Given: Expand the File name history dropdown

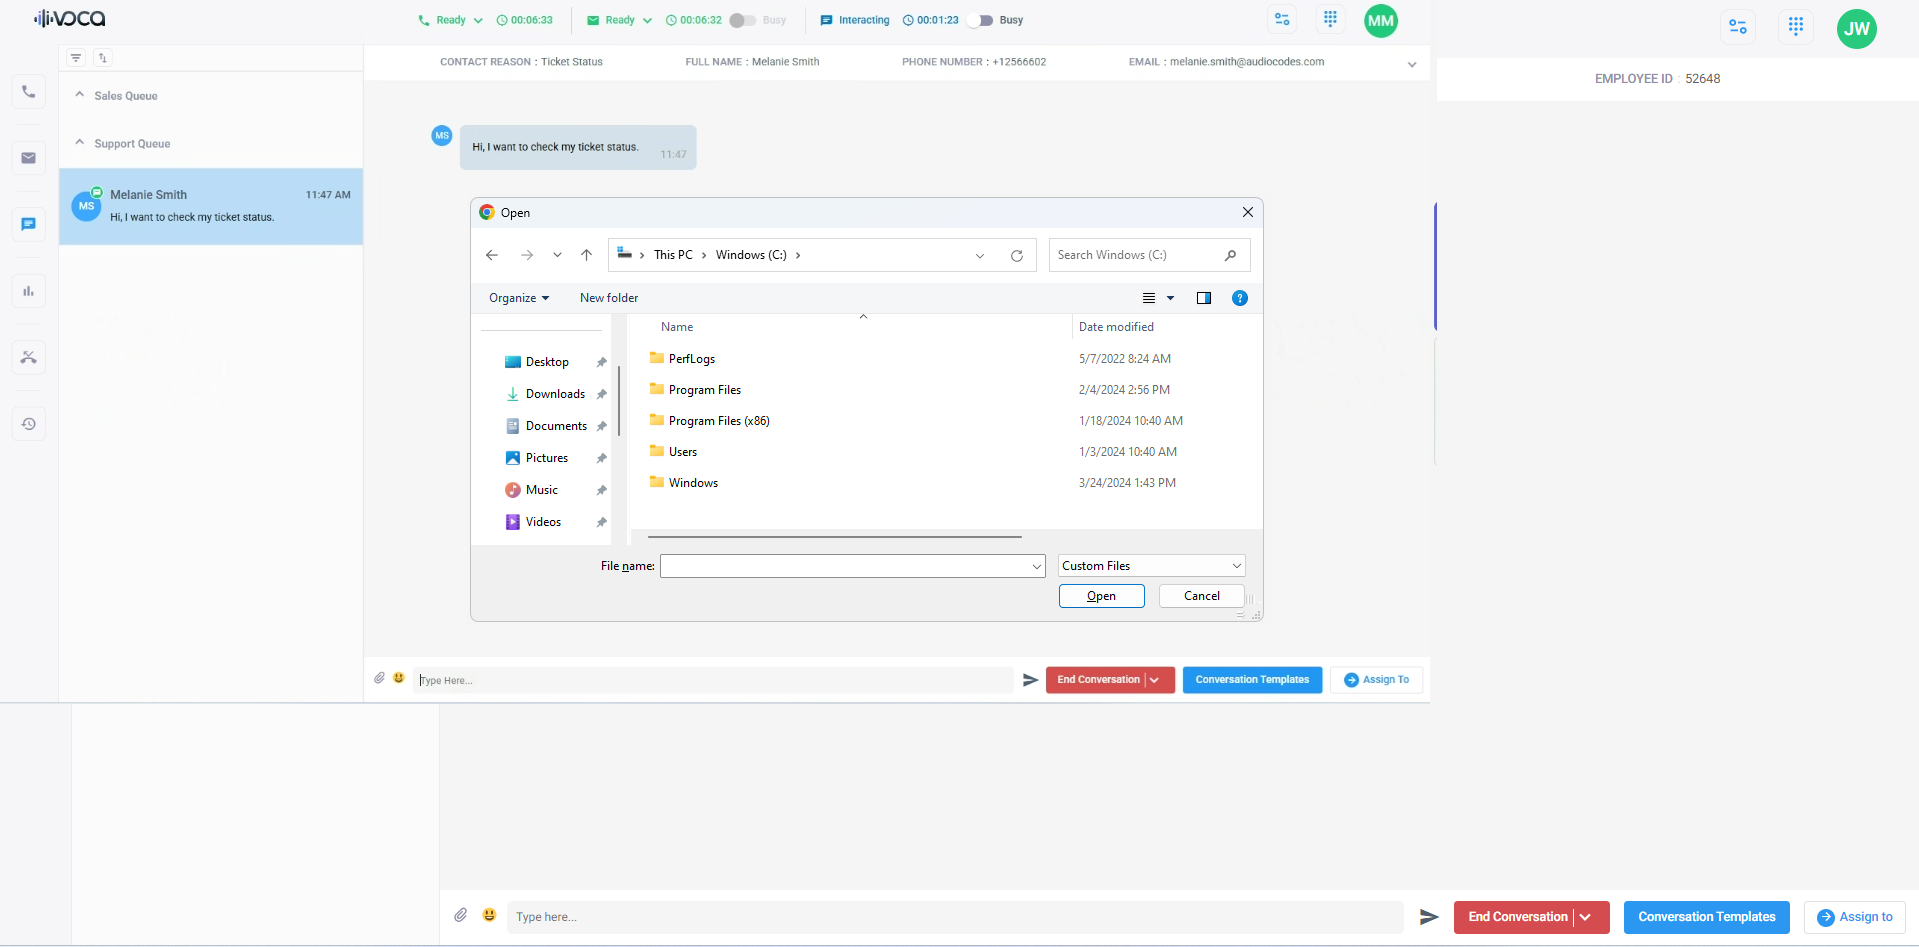Looking at the screenshot, I should point(1037,566).
